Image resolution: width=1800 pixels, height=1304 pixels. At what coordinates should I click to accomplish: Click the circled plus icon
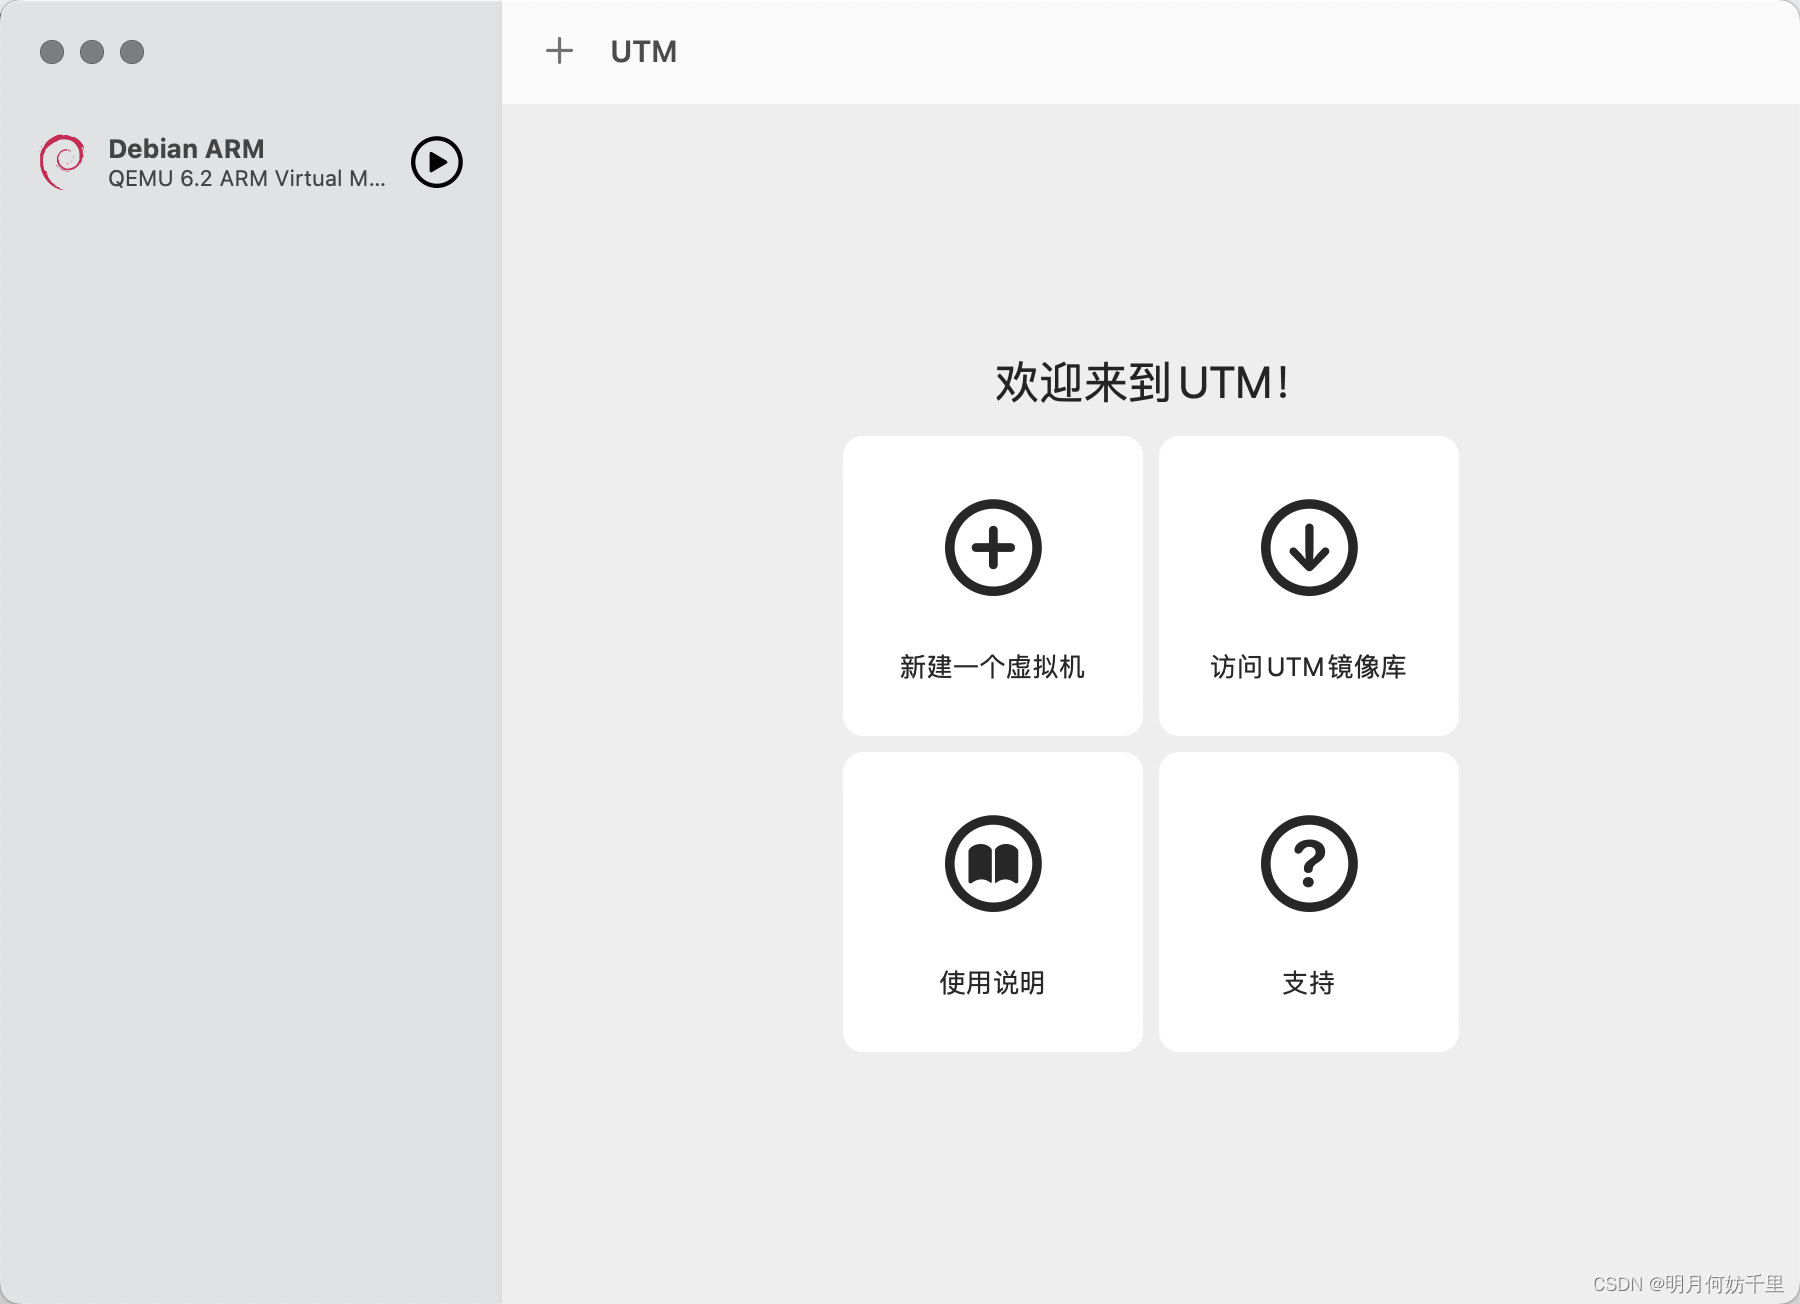(x=993, y=548)
